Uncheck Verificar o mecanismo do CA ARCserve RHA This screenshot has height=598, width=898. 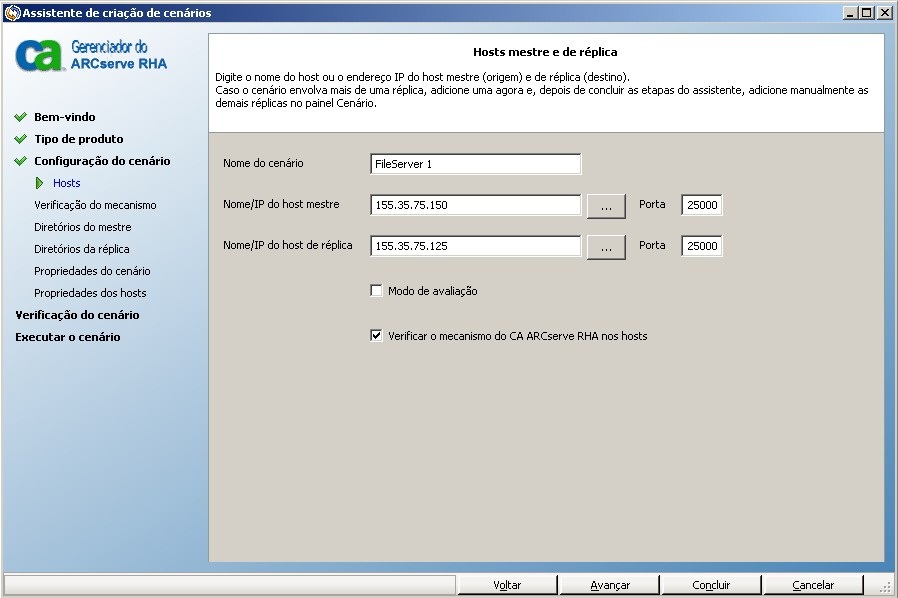point(376,336)
